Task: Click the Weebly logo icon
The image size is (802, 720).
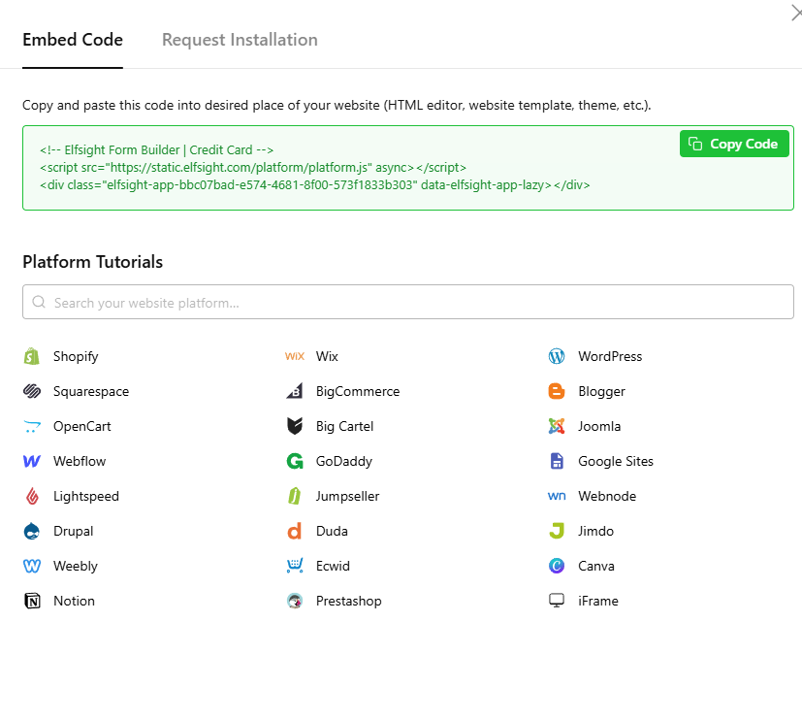Action: coord(32,566)
